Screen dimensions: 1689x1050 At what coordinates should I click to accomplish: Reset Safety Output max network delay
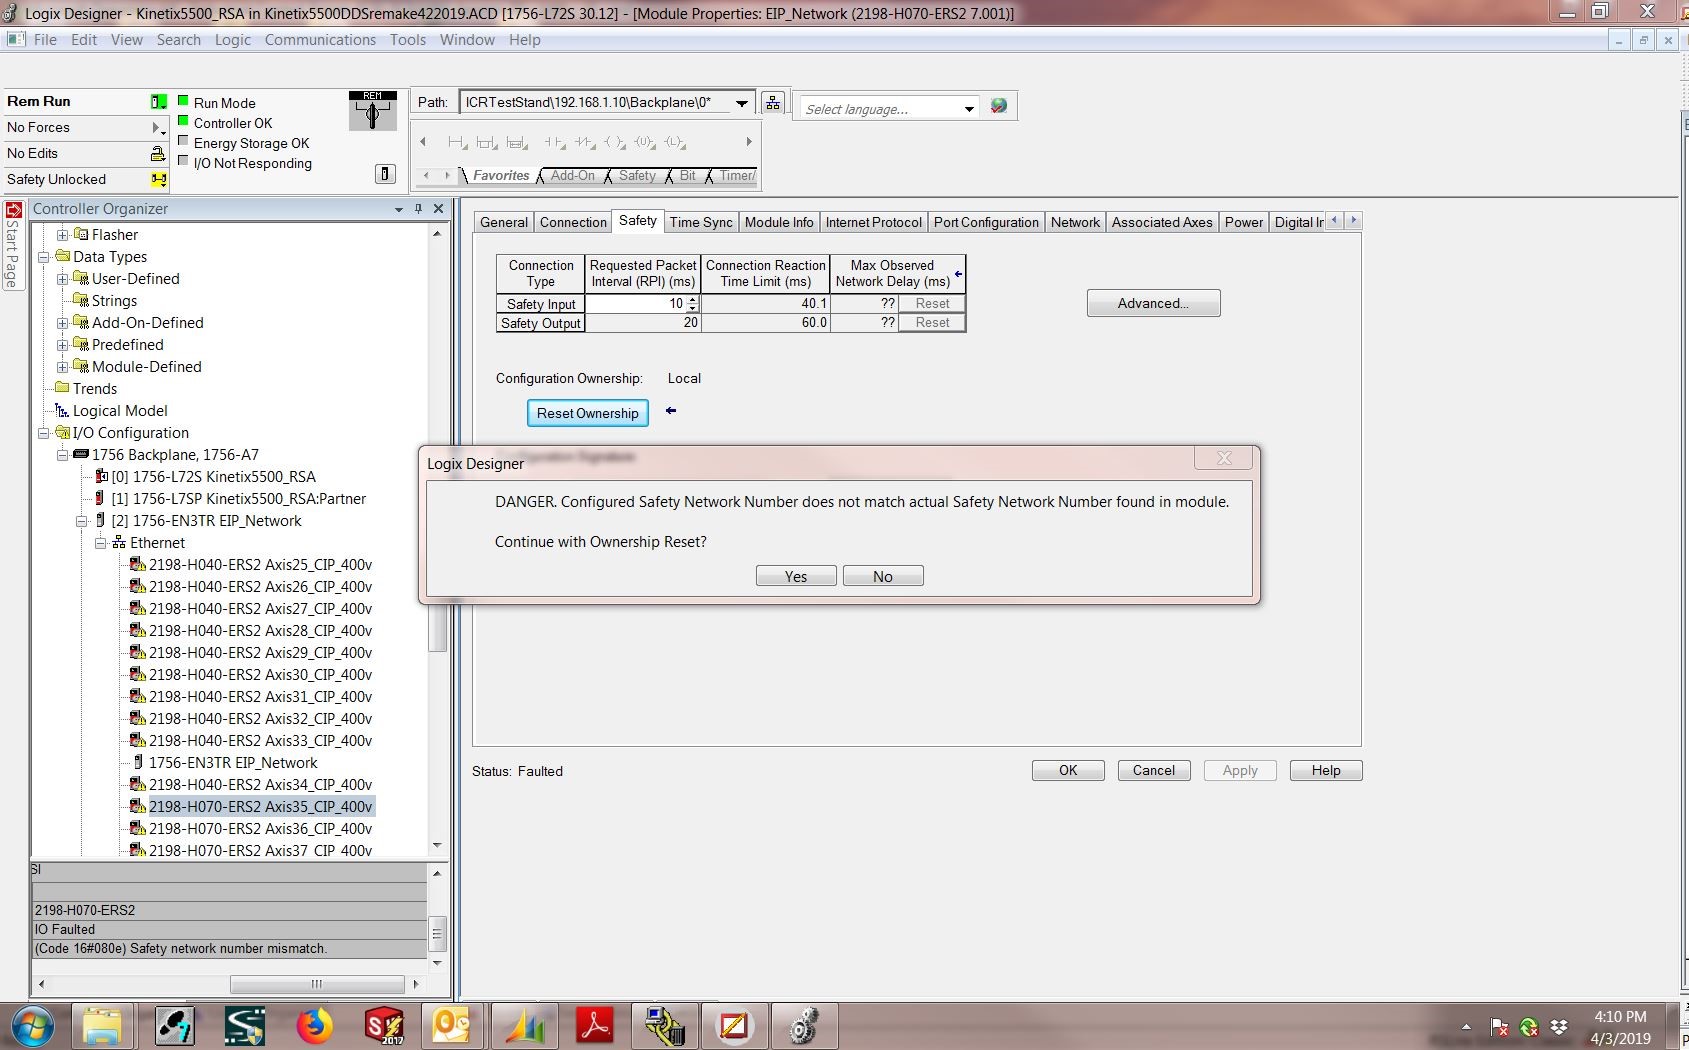(932, 322)
